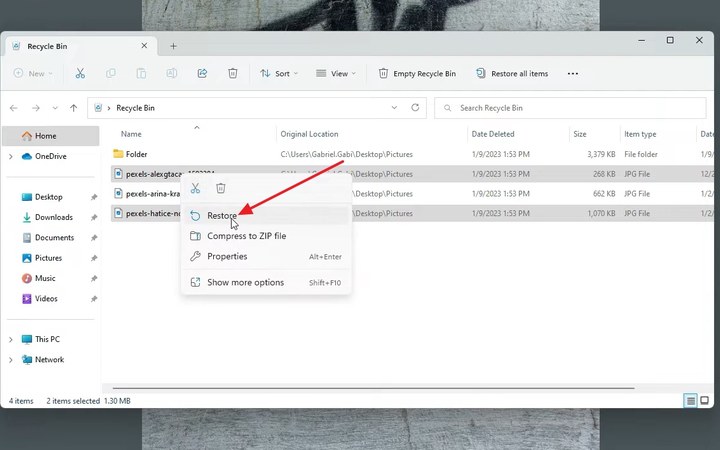Open the See more three-dots menu

click(573, 73)
